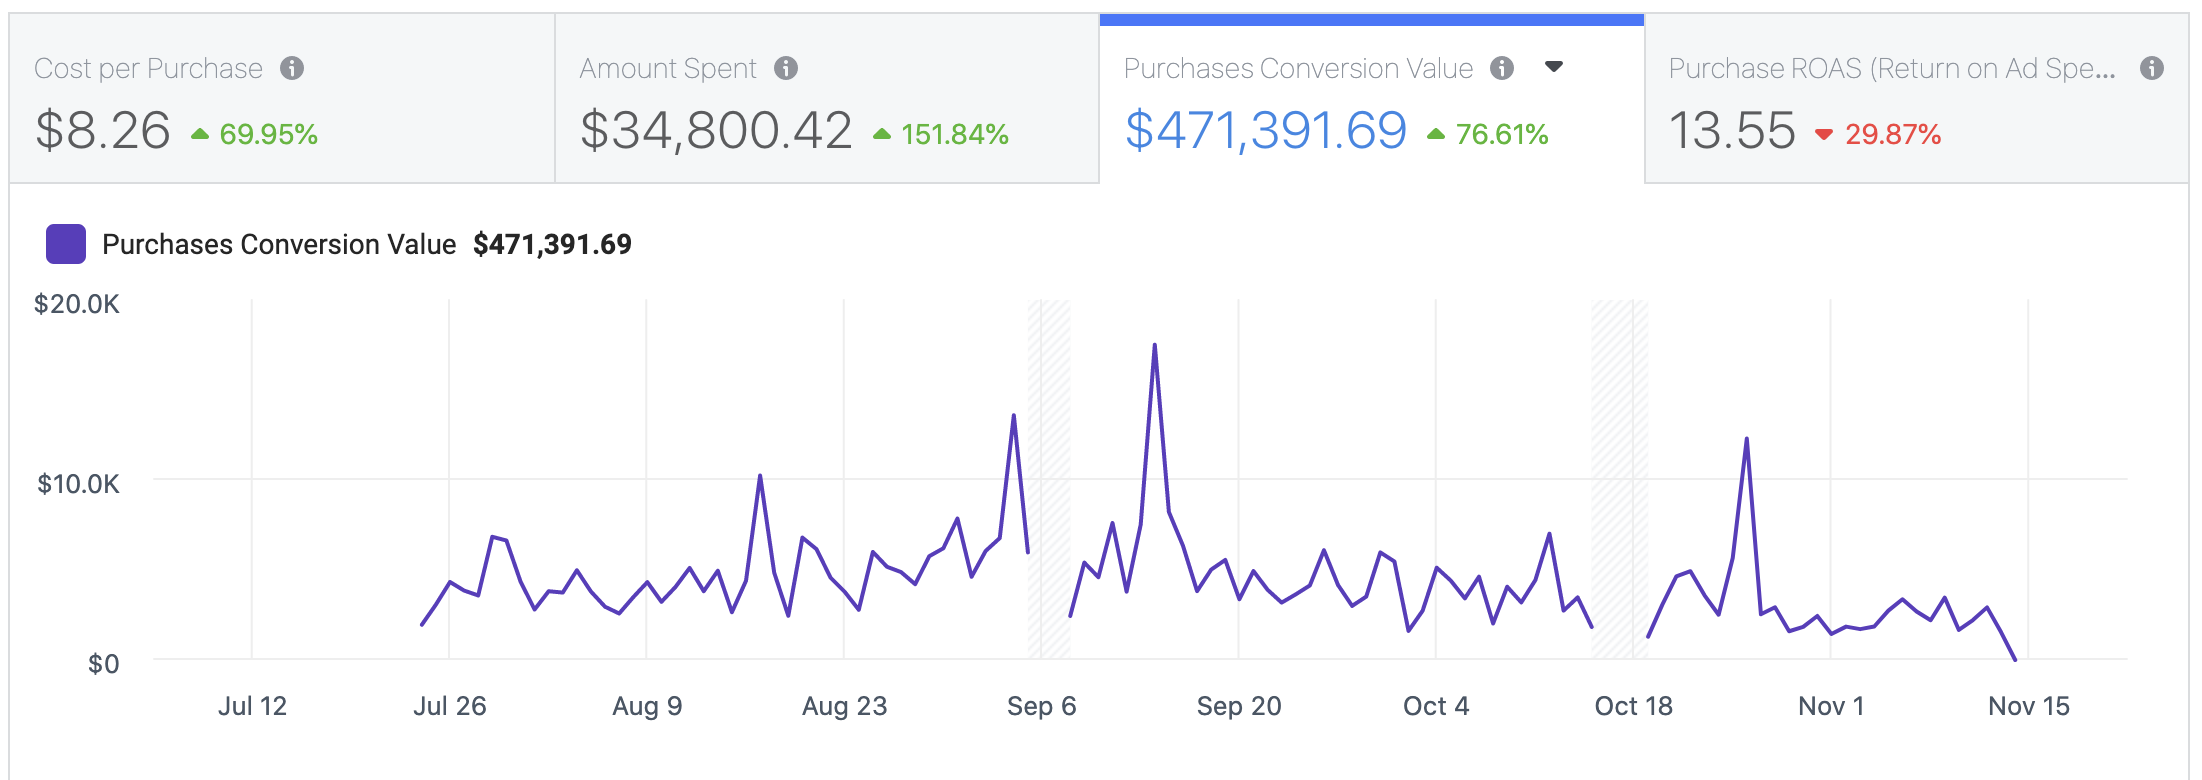Click the info icon beside Amount Spent

pyautogui.click(x=786, y=68)
